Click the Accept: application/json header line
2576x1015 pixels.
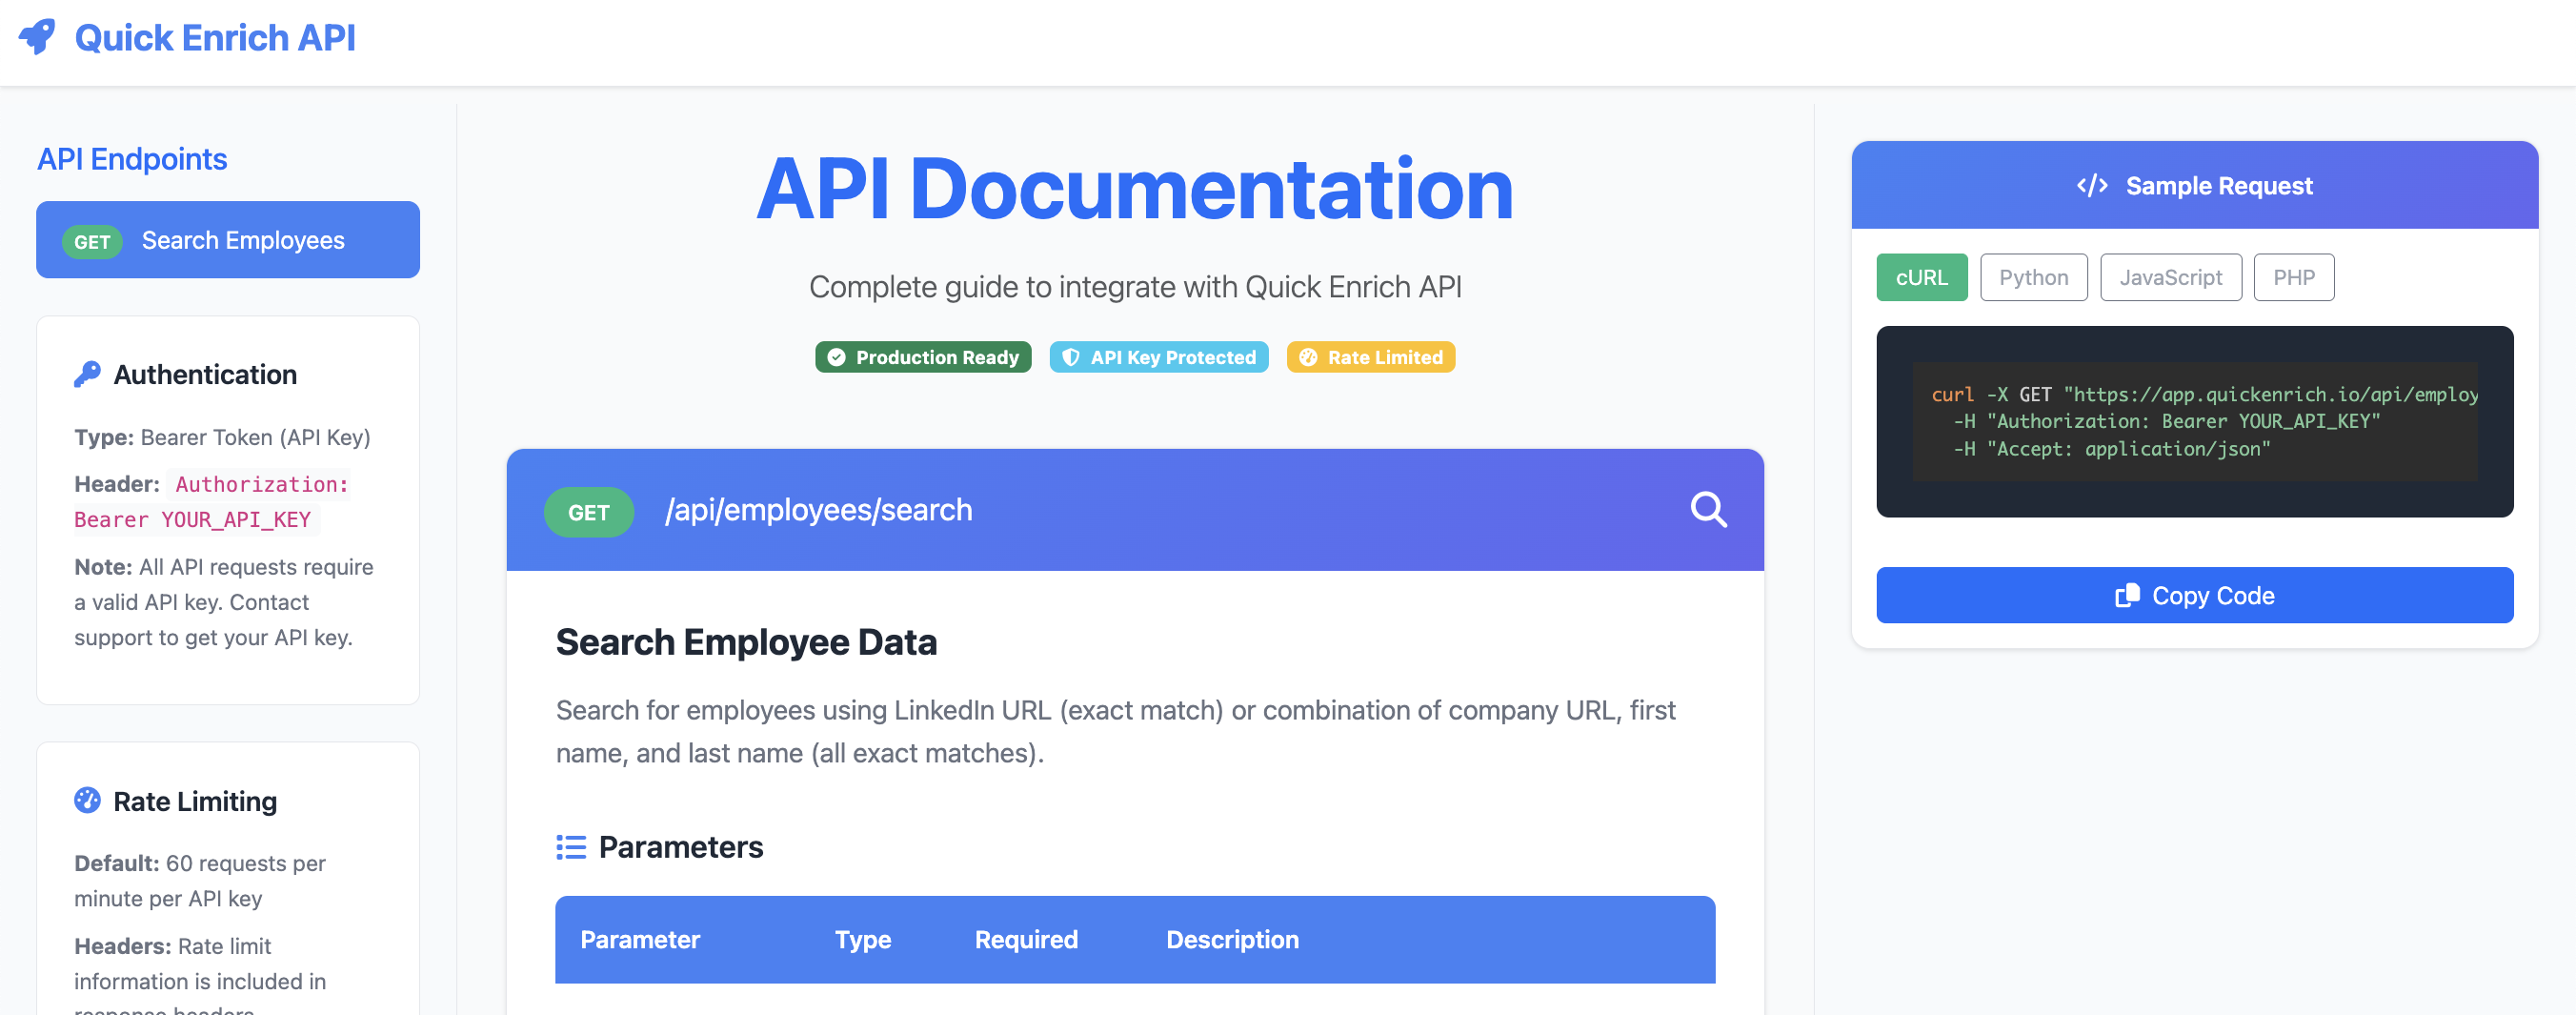tap(2111, 449)
